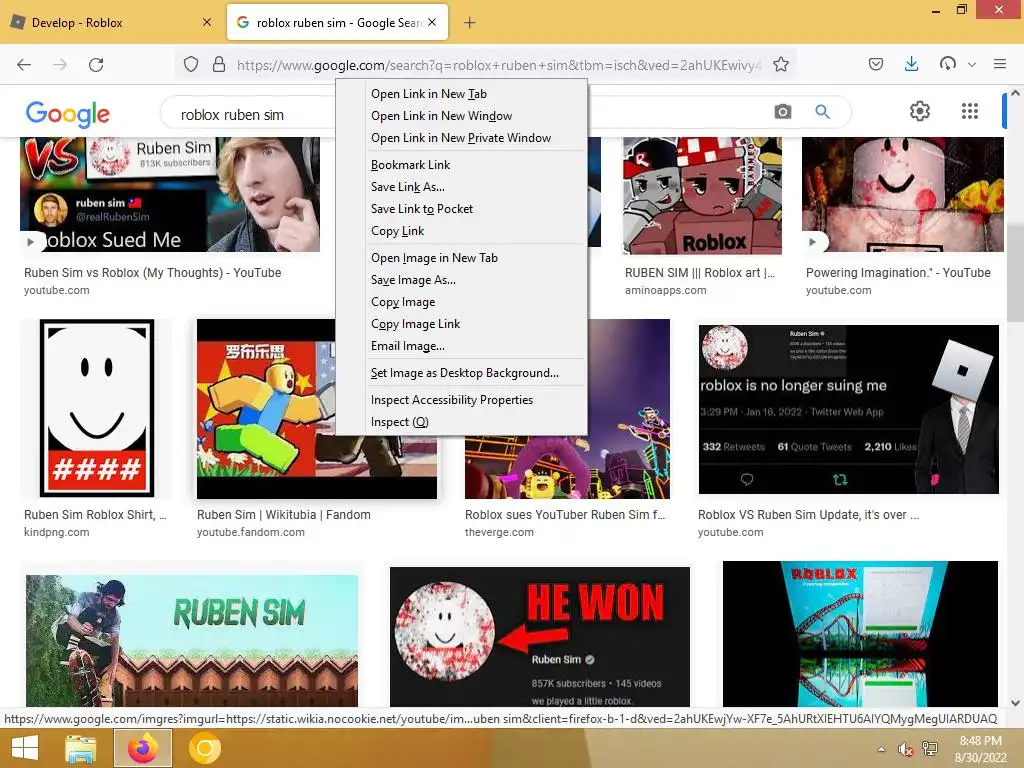
Task: Open Ruben Sim vs Roblox (My Thoughts) link
Action: [x=152, y=273]
